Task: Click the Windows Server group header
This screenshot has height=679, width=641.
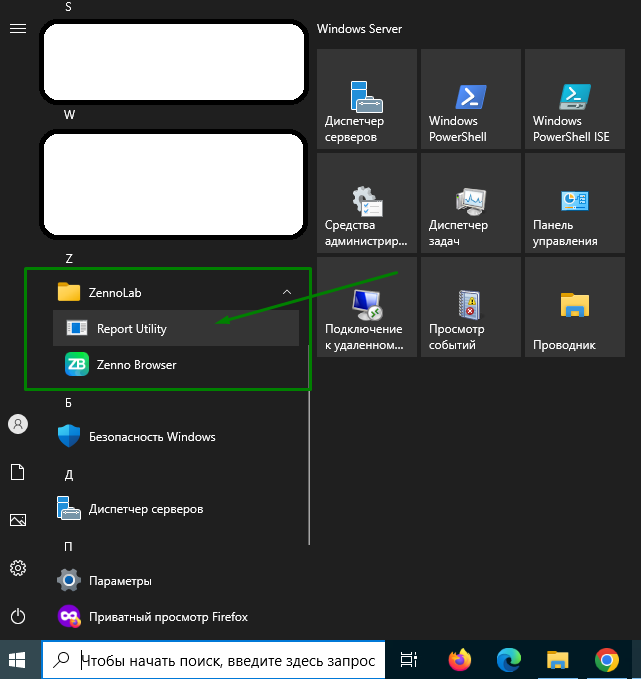Action: pos(359,29)
